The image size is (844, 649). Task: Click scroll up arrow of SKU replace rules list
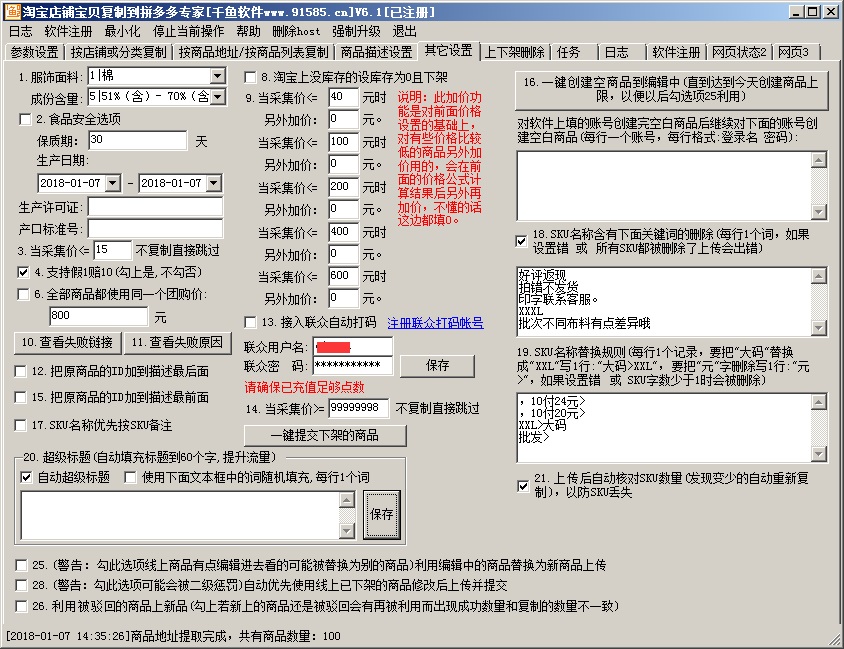pyautogui.click(x=819, y=401)
